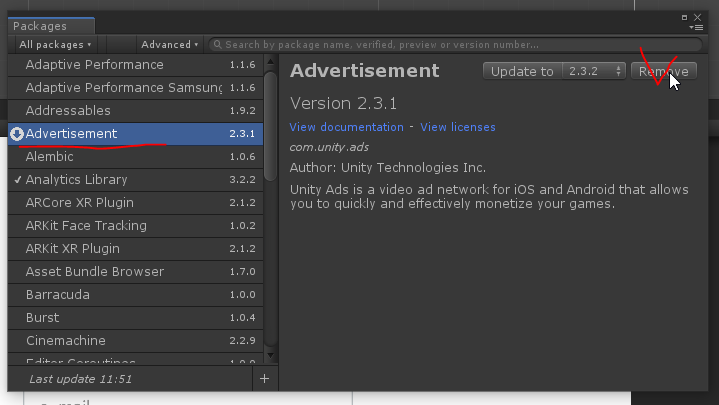Click the plus add package icon
Screen dimensions: 719x405
265,378
